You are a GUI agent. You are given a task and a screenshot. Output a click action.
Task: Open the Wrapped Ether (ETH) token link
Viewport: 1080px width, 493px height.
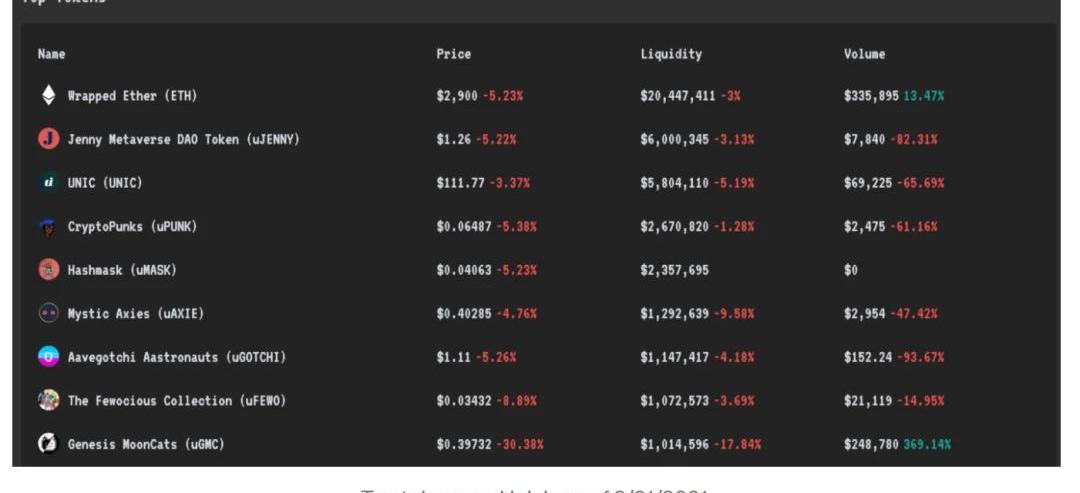(x=132, y=96)
